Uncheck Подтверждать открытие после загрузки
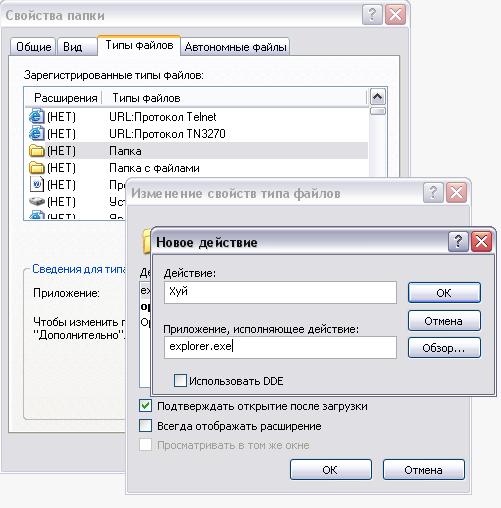 pos(145,406)
